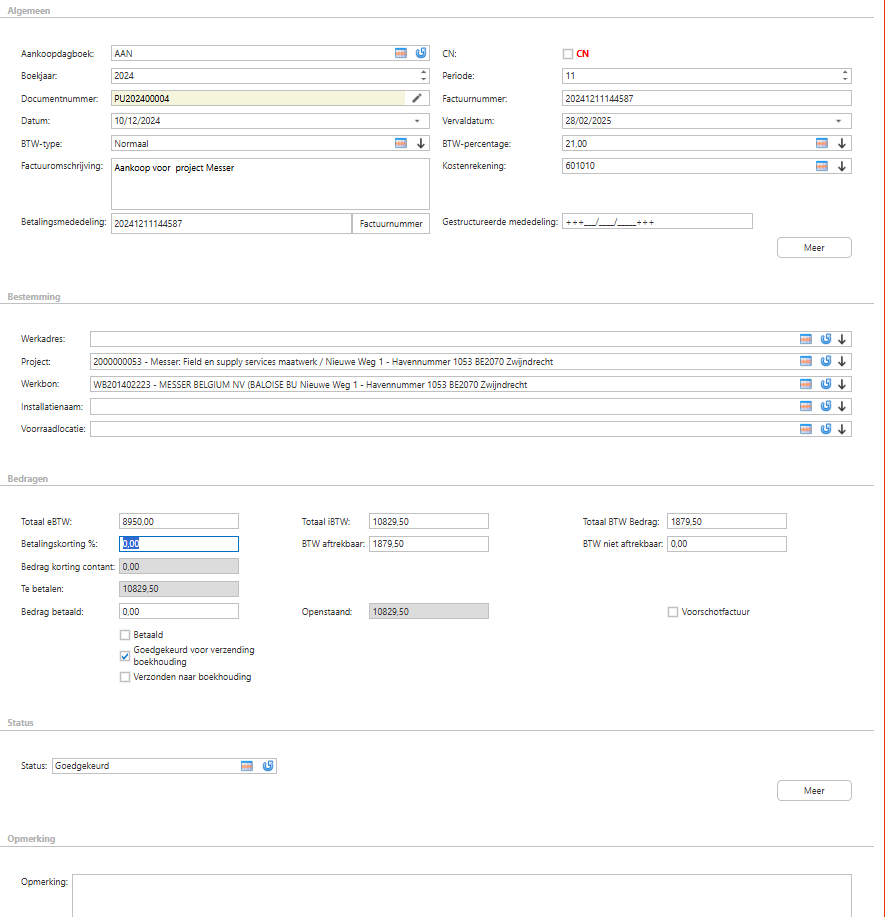Click reset icon in Voorraadlocatie row

826,429
